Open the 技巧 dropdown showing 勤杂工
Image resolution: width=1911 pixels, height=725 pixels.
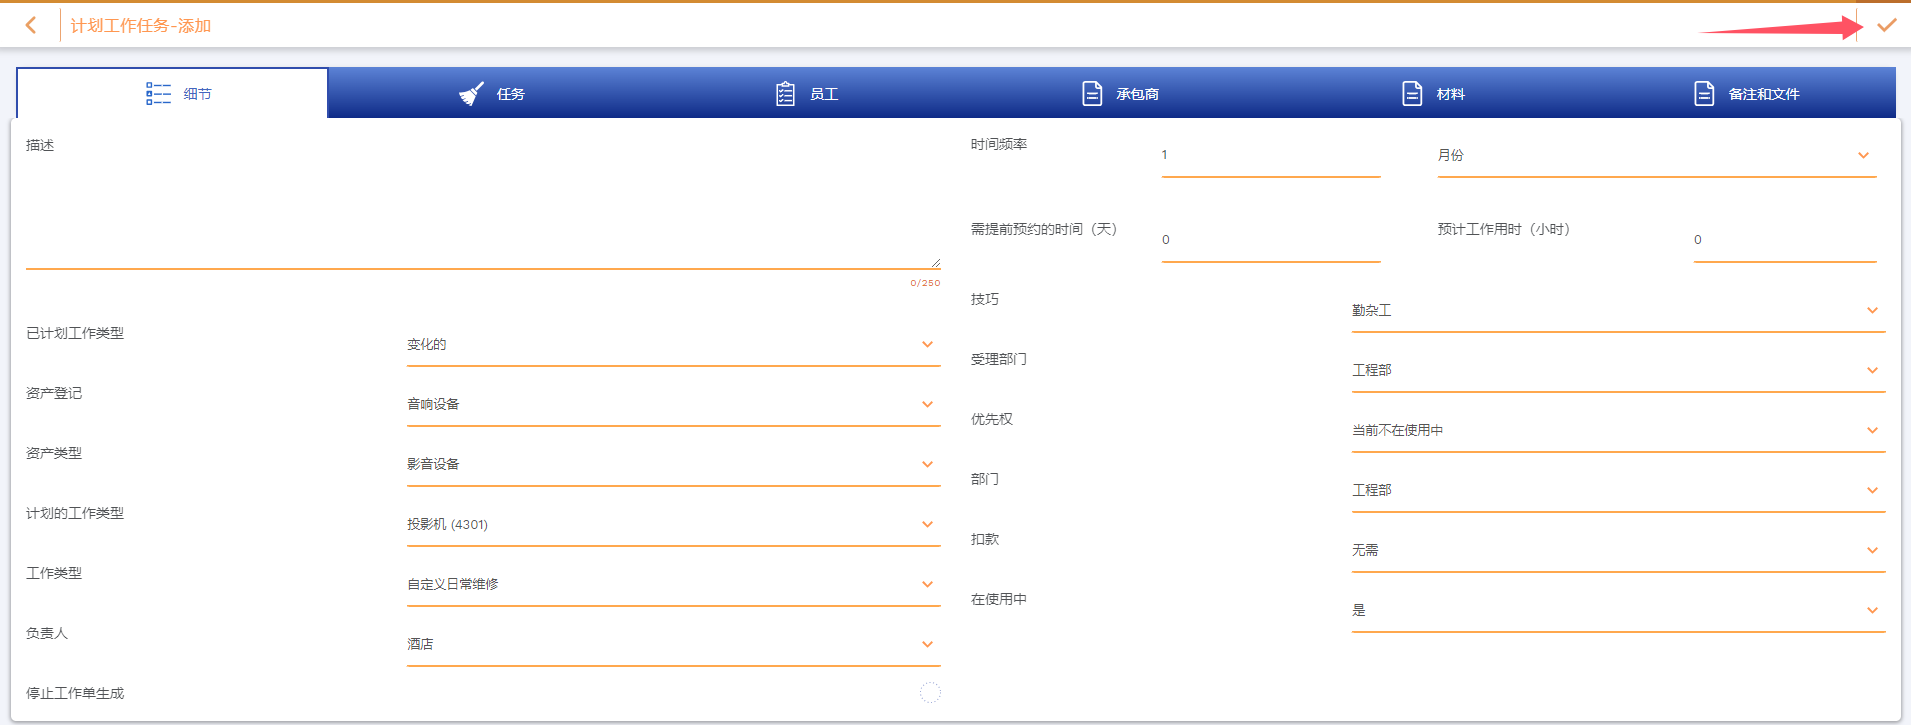click(x=1618, y=311)
